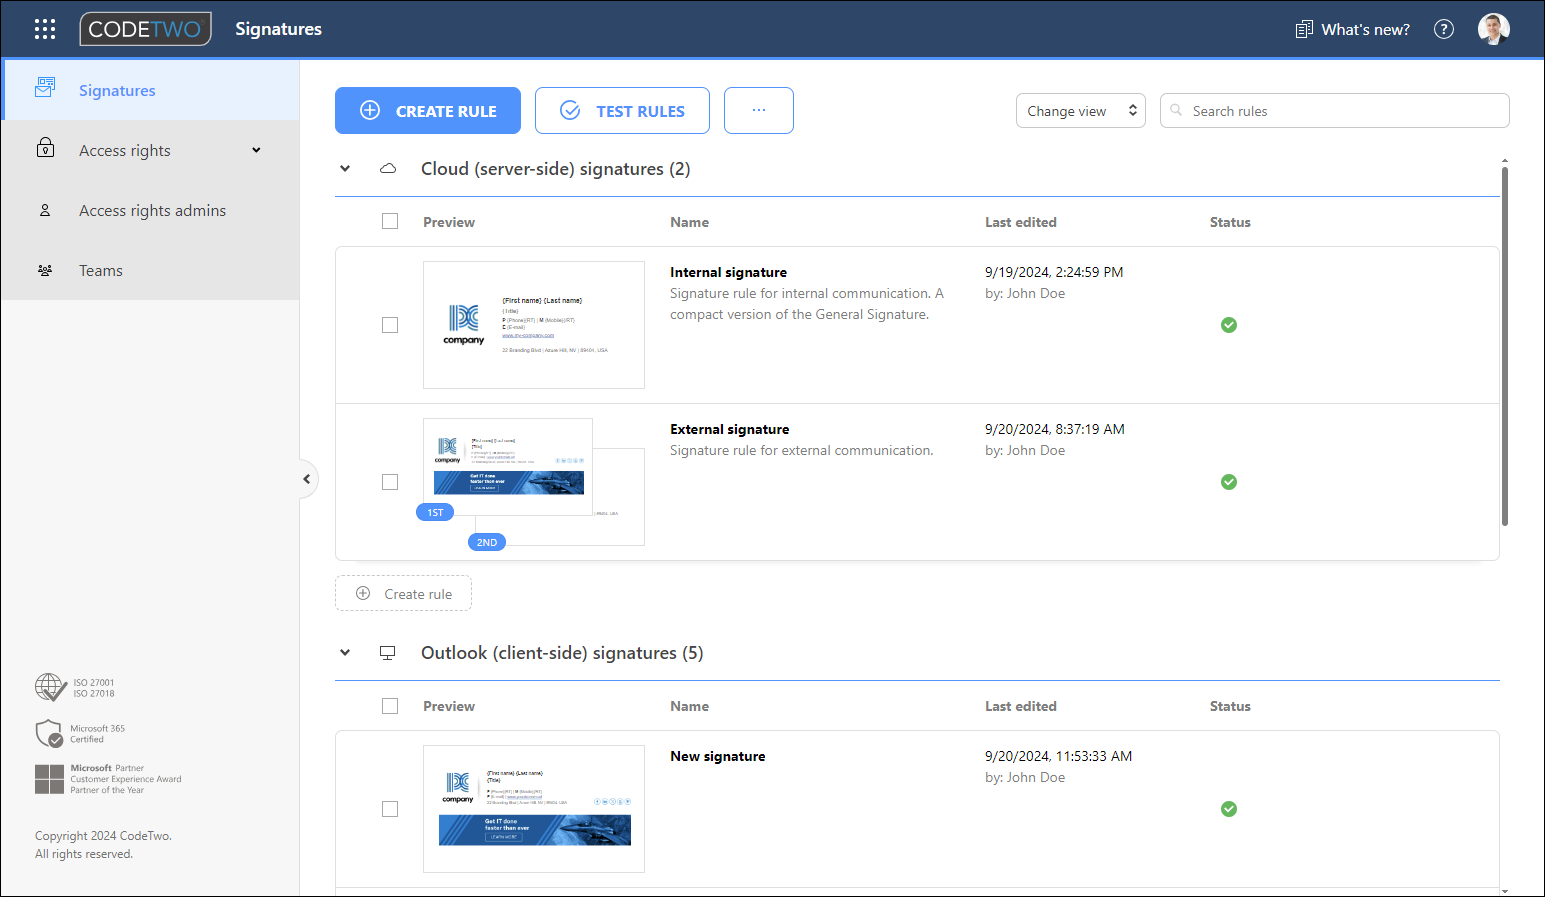Collapse the Outlook (client-side) signatures section

(x=345, y=653)
